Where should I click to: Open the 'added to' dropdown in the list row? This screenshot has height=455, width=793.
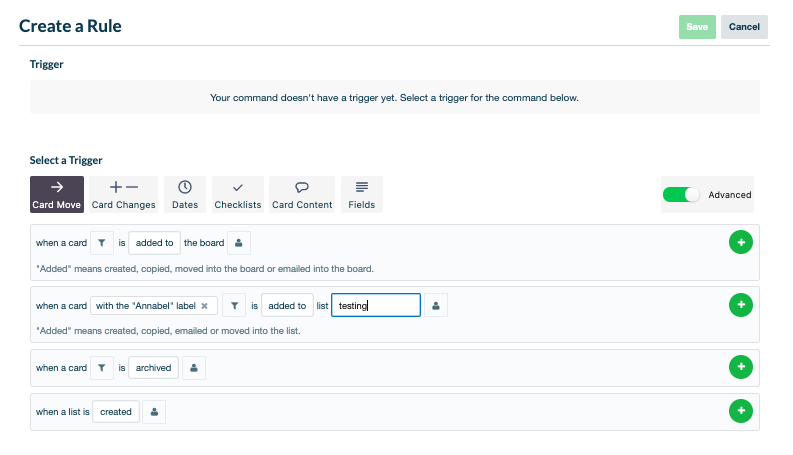287,305
